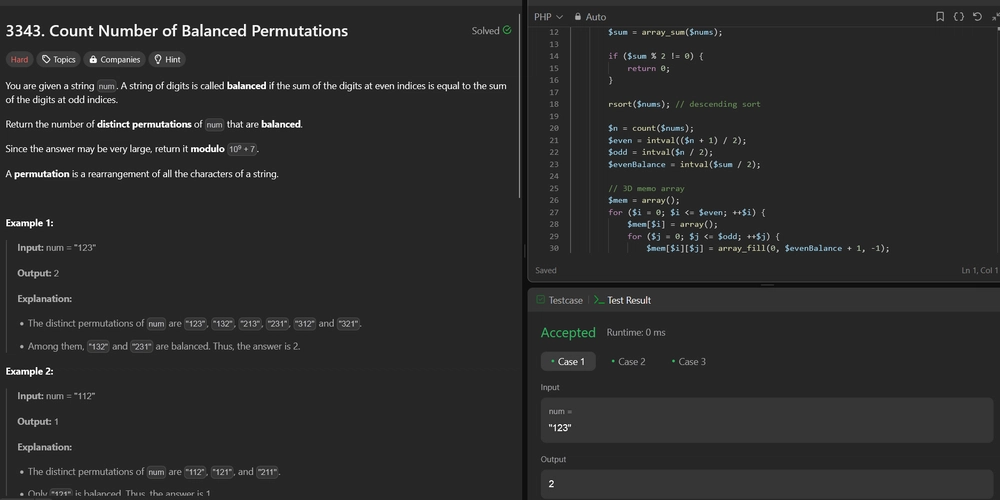Image resolution: width=1000 pixels, height=500 pixels.
Task: Click the tag icon in Topics button
Action: 46,59
